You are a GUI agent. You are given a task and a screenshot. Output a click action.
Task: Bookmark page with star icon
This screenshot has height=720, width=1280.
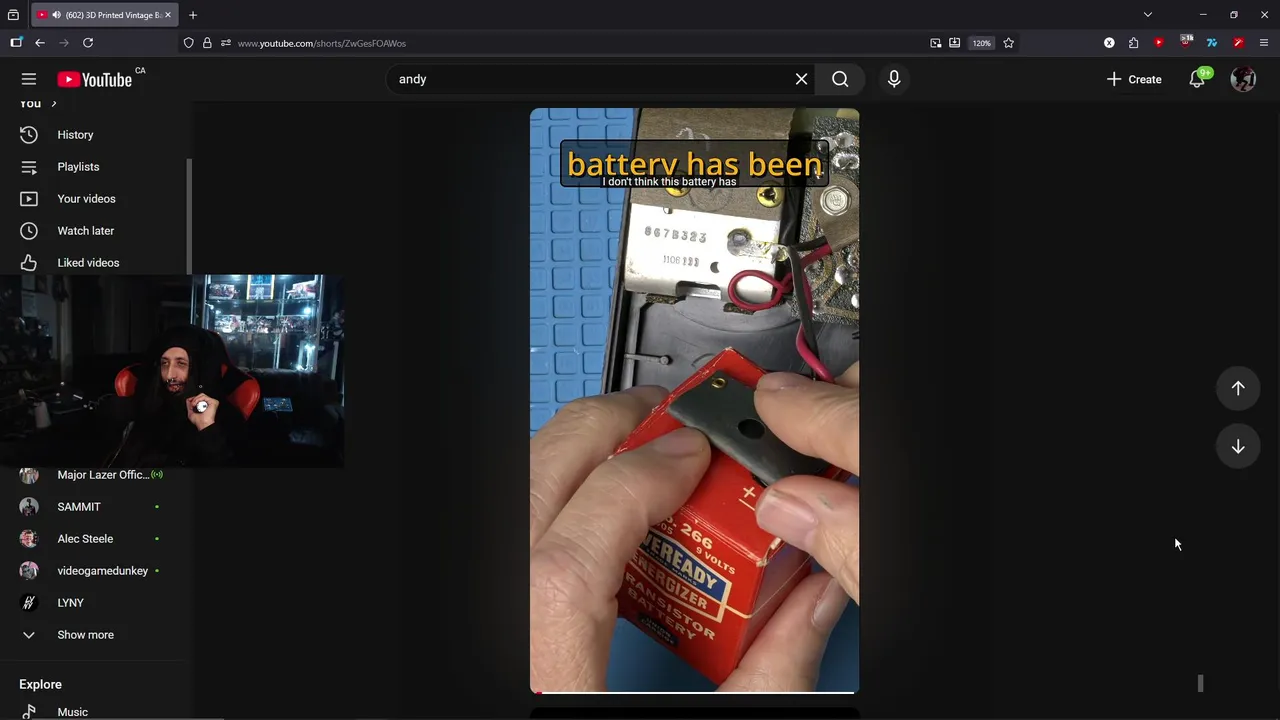click(x=1008, y=43)
